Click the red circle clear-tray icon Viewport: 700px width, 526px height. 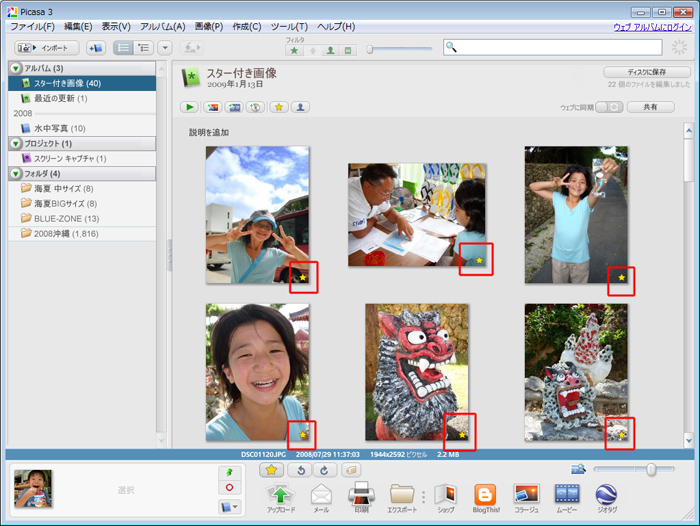(229, 488)
